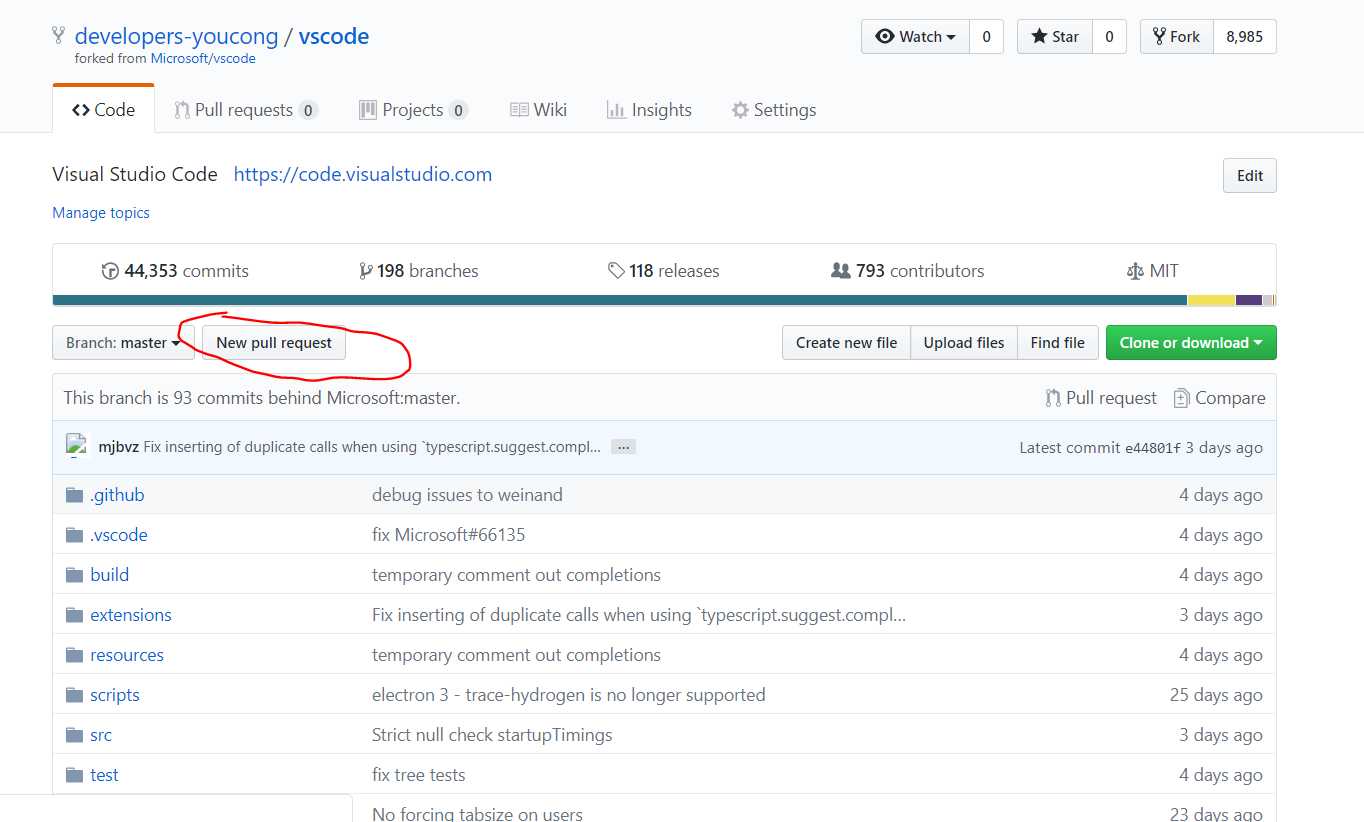
Task: Open the Wiki tab
Action: tap(538, 110)
